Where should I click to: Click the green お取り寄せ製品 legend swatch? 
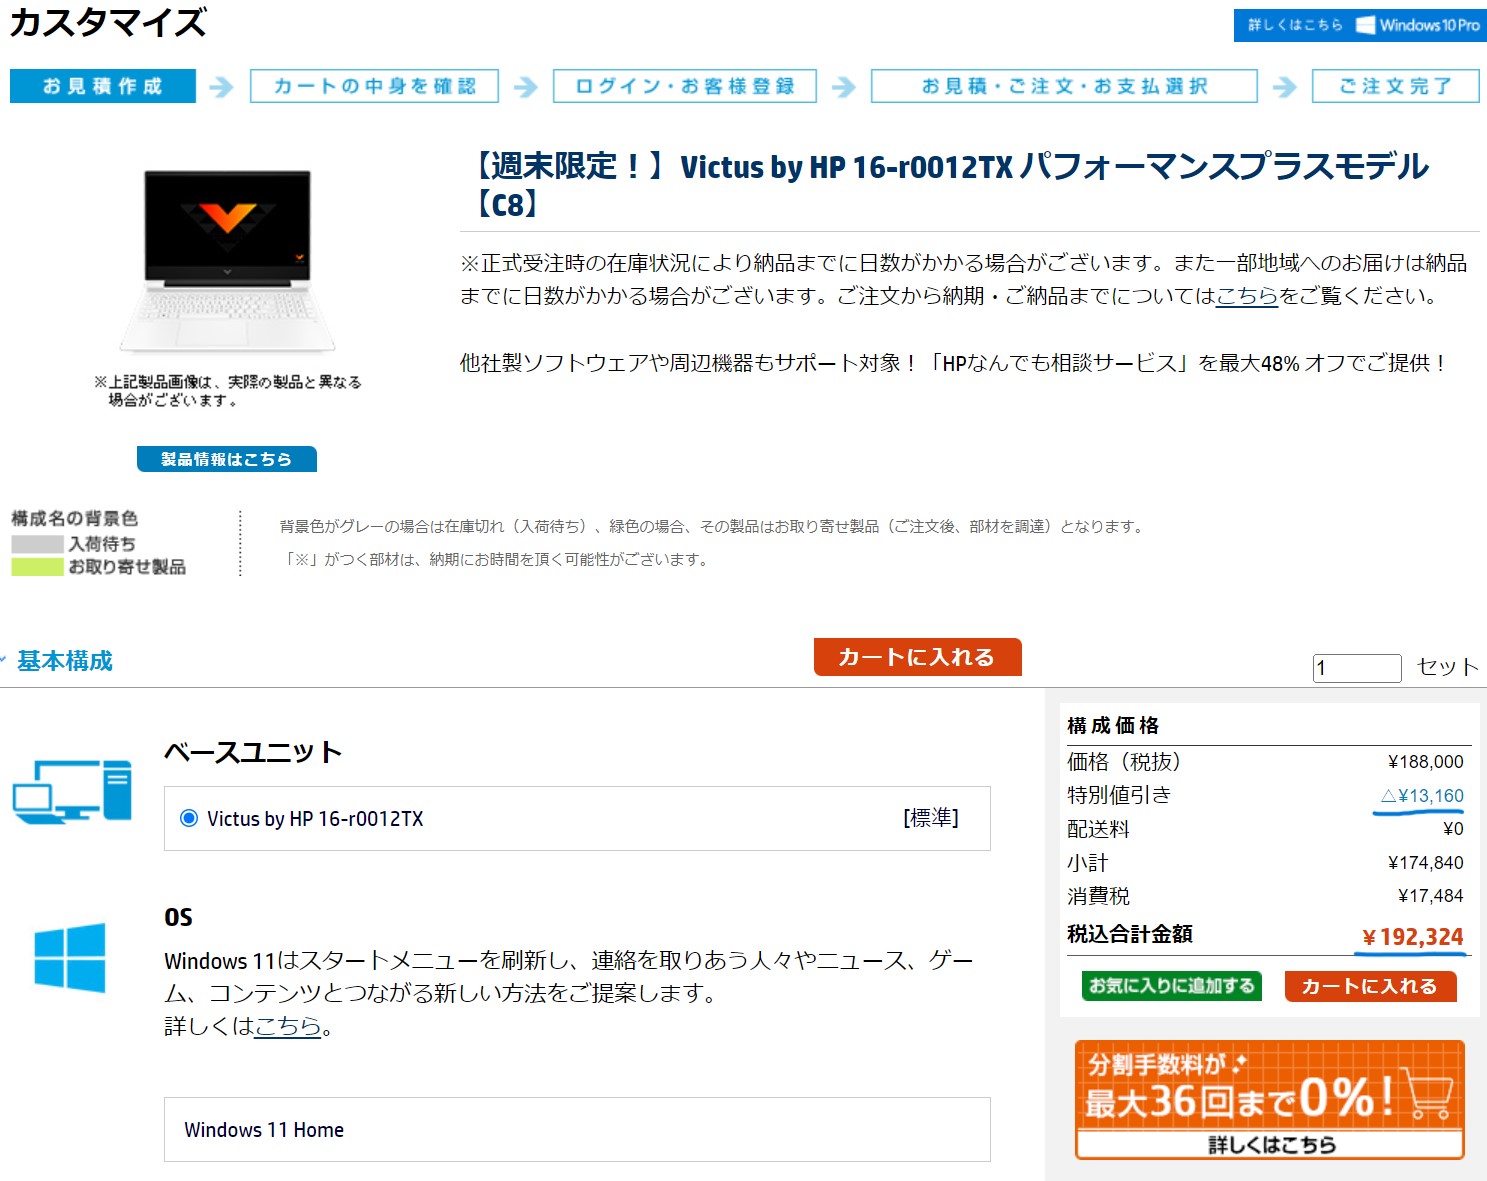37,567
